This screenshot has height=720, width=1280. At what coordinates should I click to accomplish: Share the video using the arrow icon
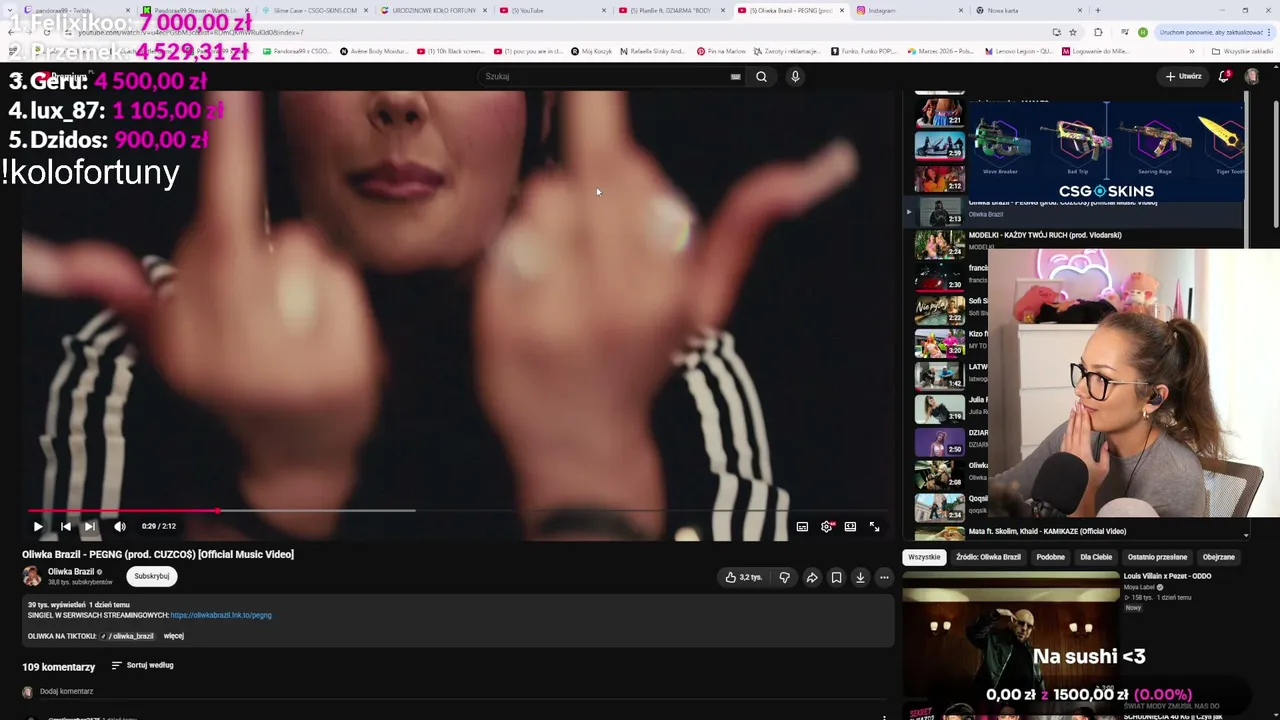812,577
